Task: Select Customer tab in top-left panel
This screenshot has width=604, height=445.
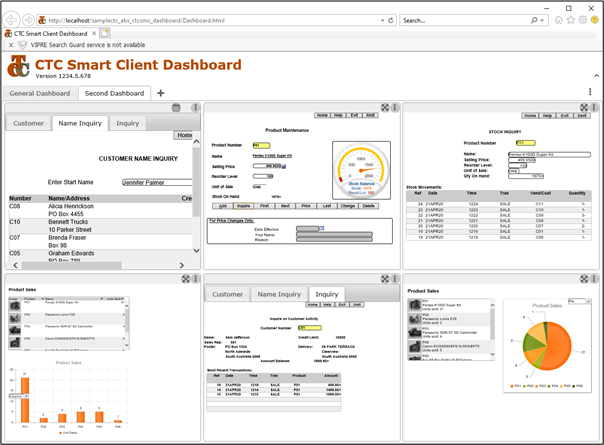Action: point(28,124)
